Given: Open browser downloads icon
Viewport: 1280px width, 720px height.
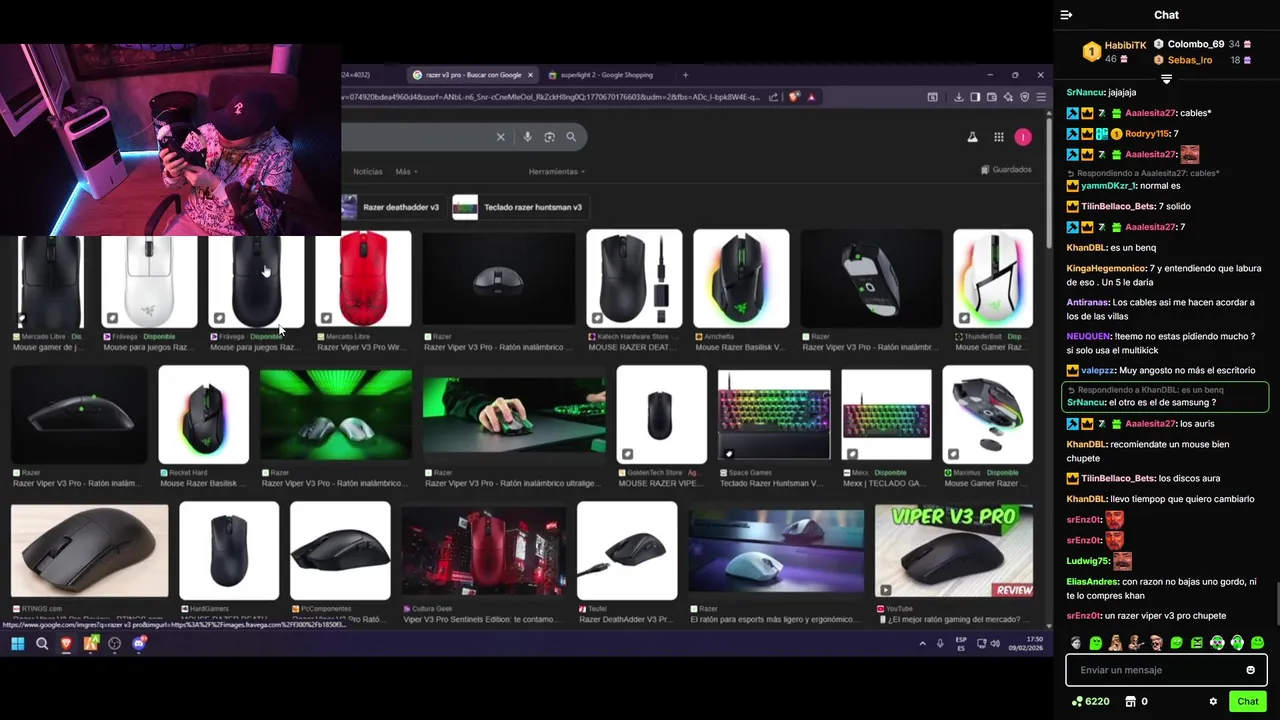Looking at the screenshot, I should (x=959, y=97).
